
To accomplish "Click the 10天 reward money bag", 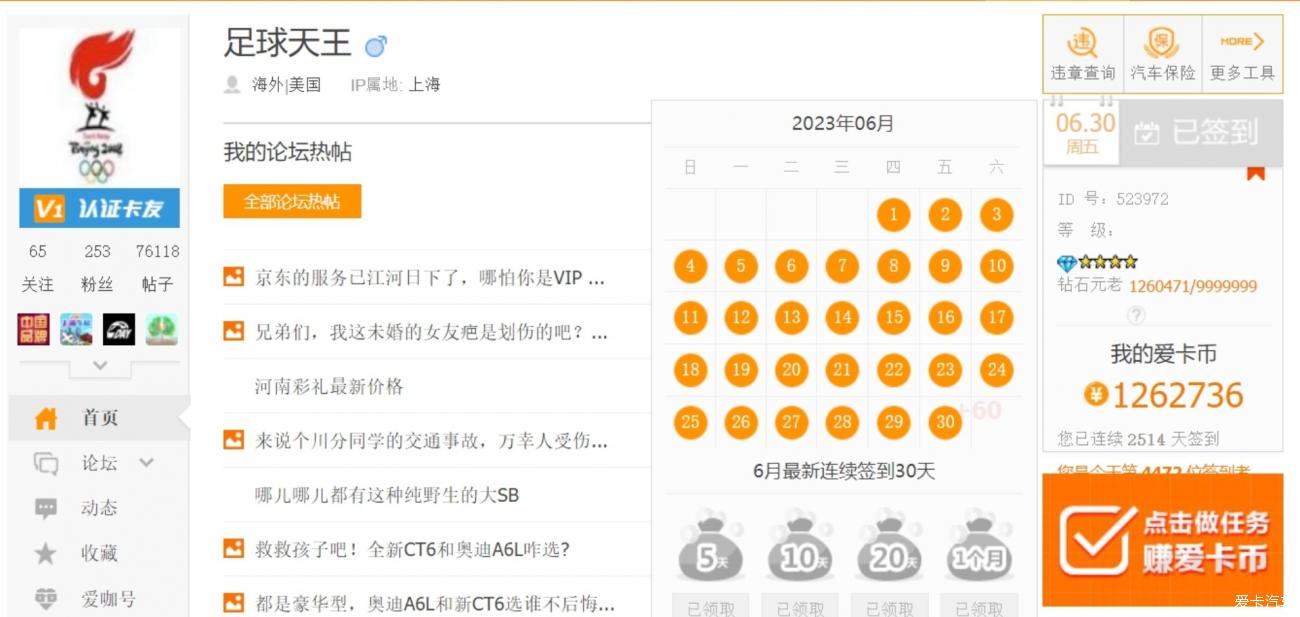I will (x=800, y=548).
